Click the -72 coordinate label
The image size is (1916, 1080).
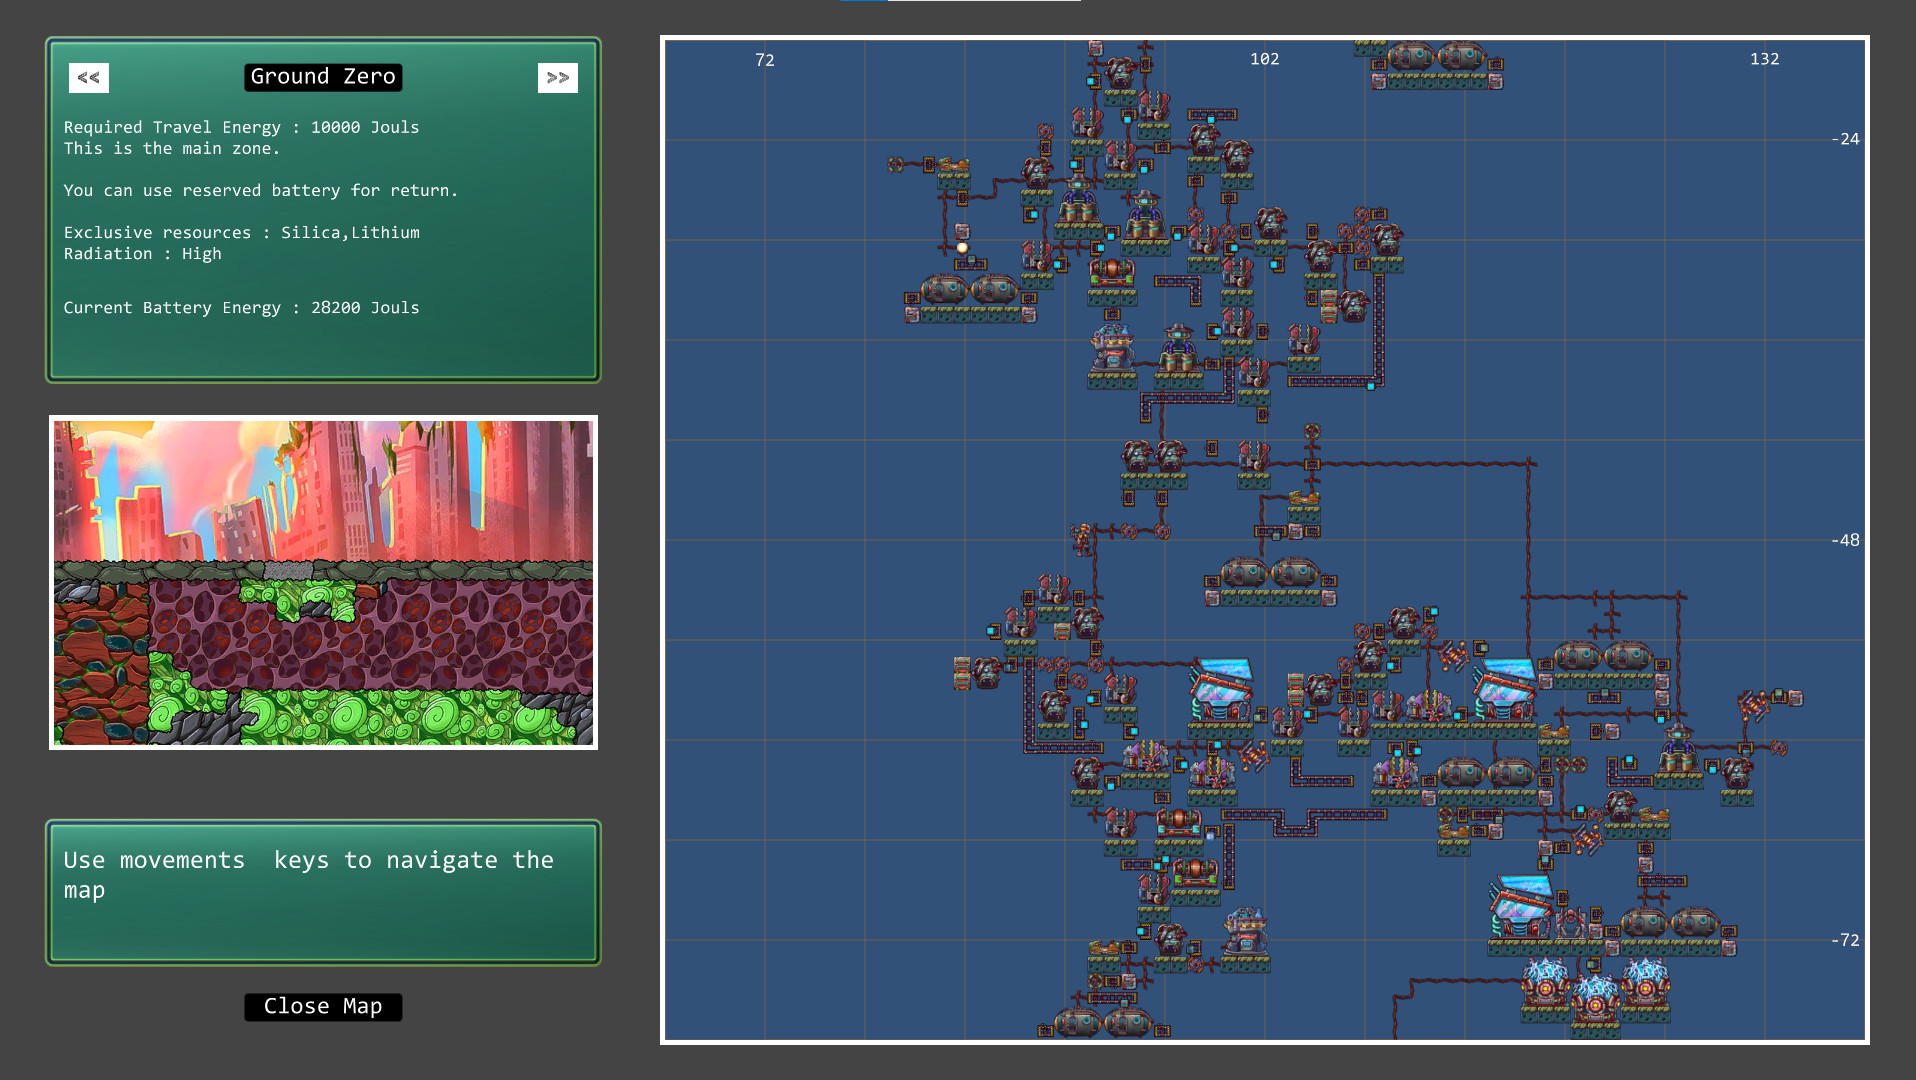[1846, 940]
